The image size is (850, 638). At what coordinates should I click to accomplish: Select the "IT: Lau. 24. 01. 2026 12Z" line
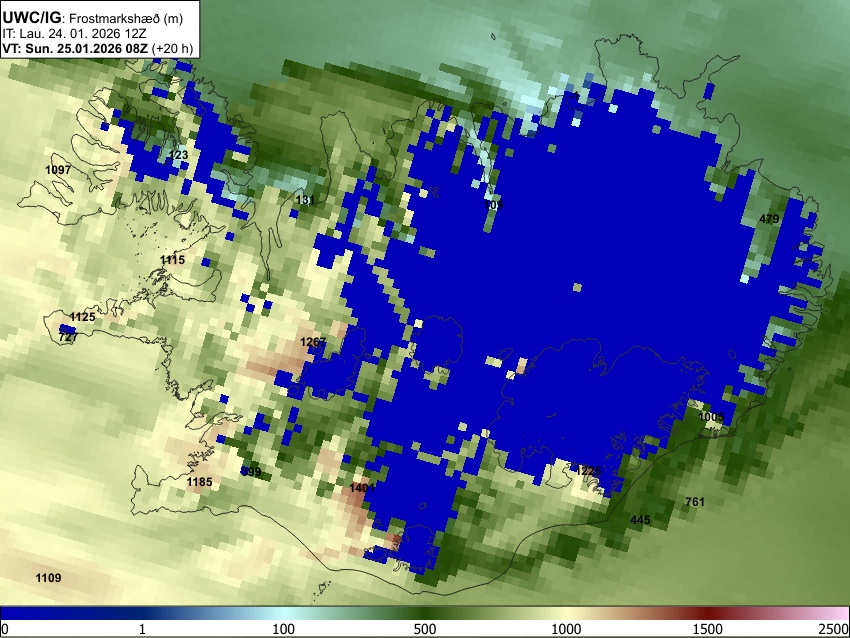point(74,34)
